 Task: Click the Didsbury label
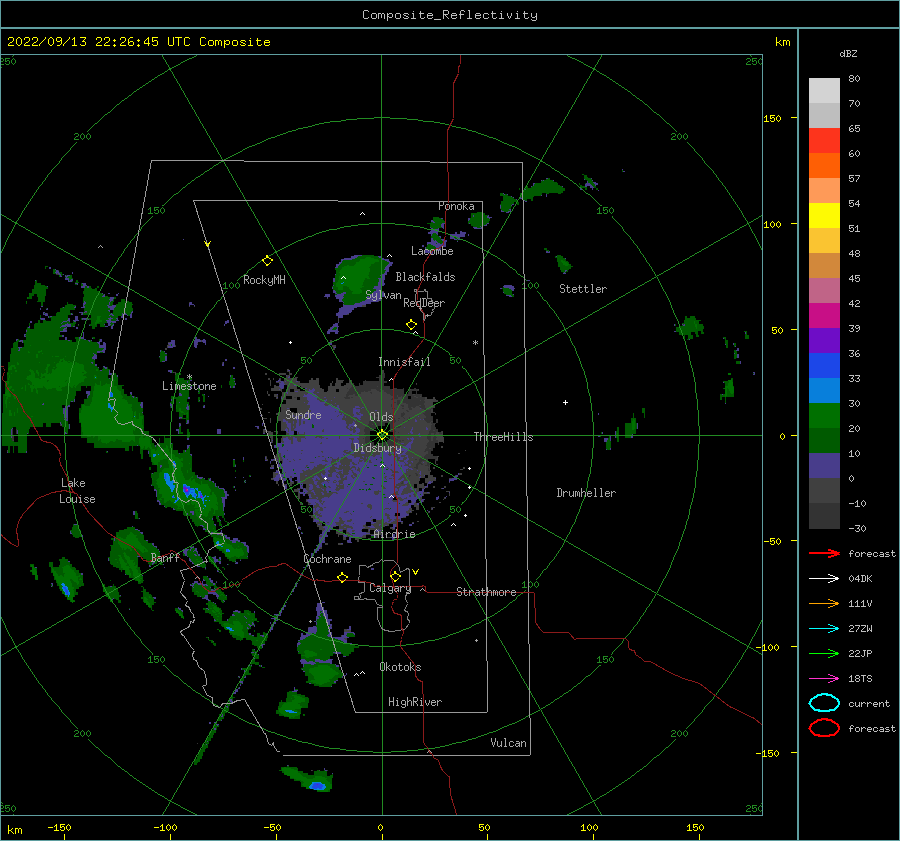click(377, 448)
